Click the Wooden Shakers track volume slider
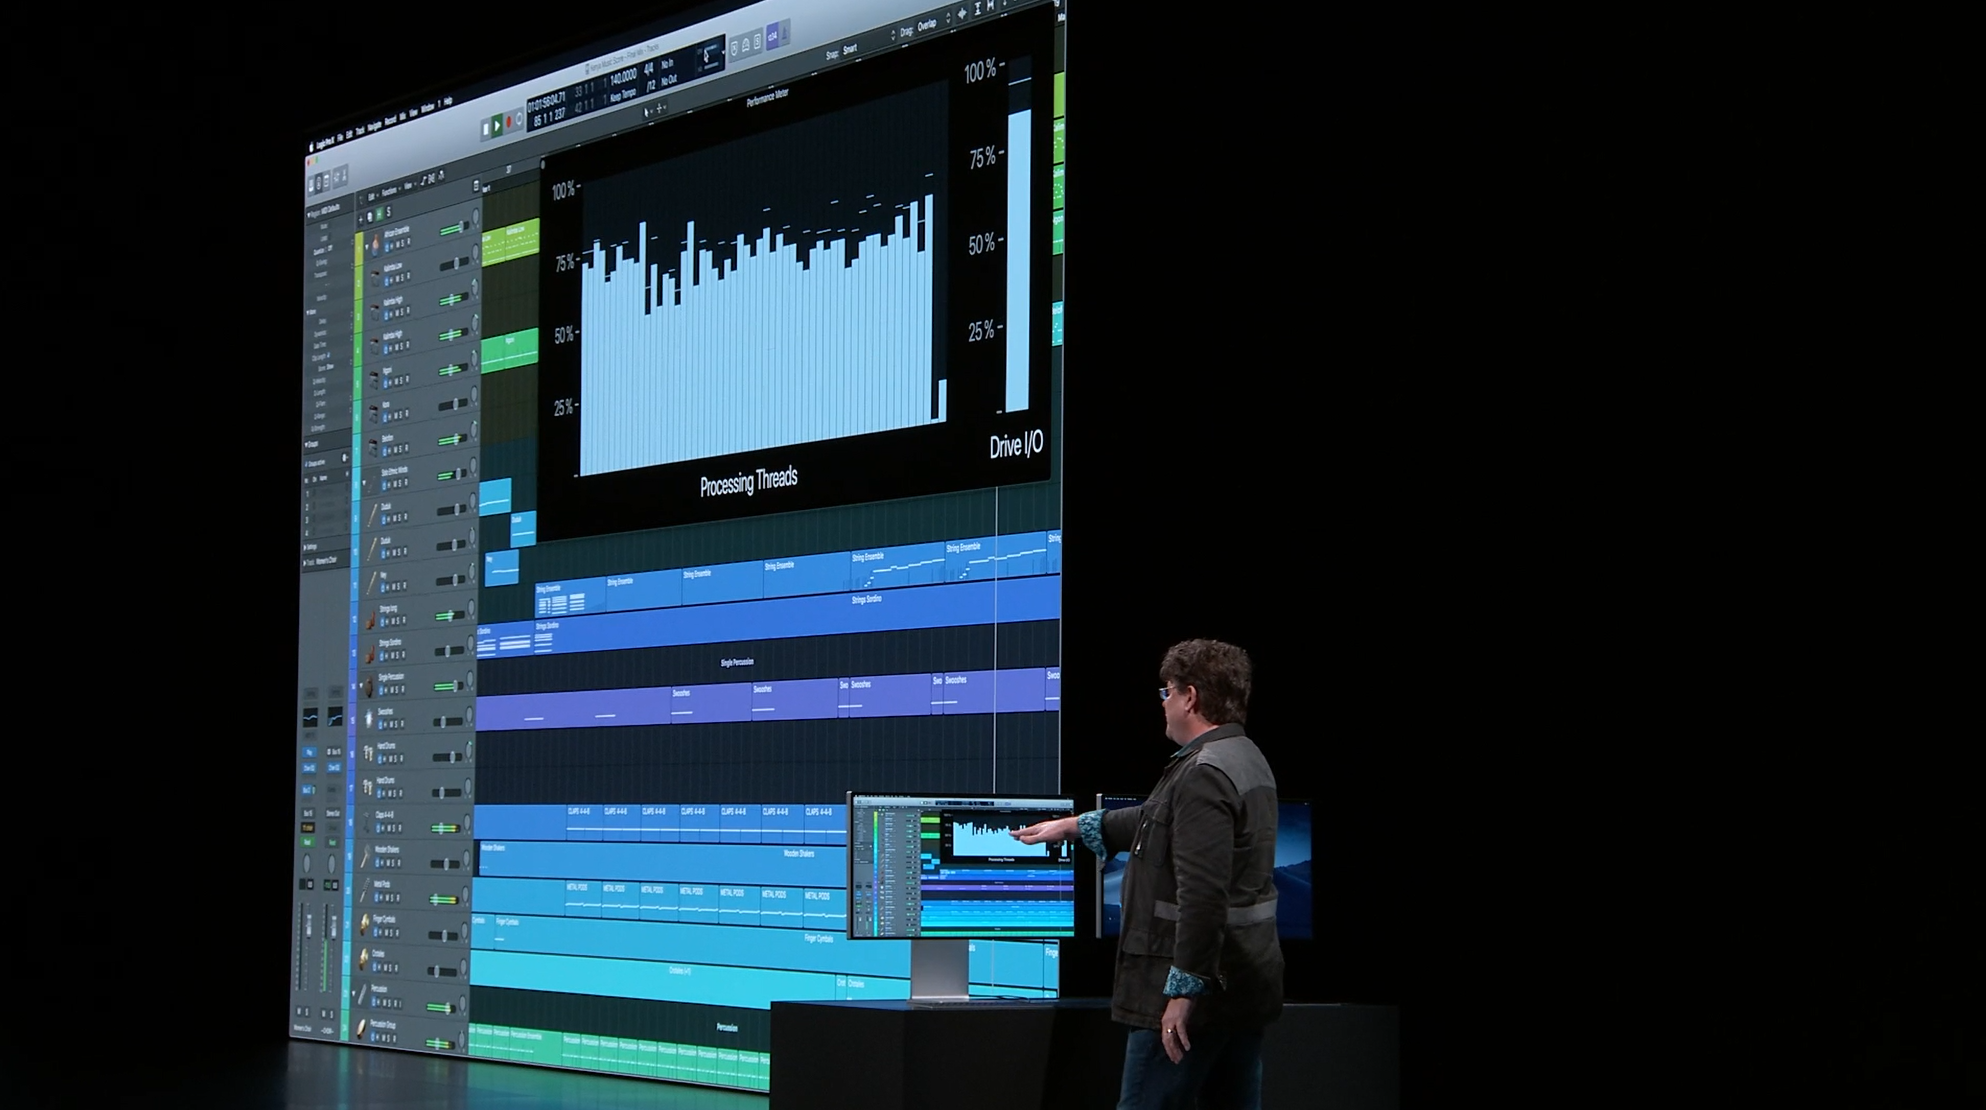 coord(445,863)
